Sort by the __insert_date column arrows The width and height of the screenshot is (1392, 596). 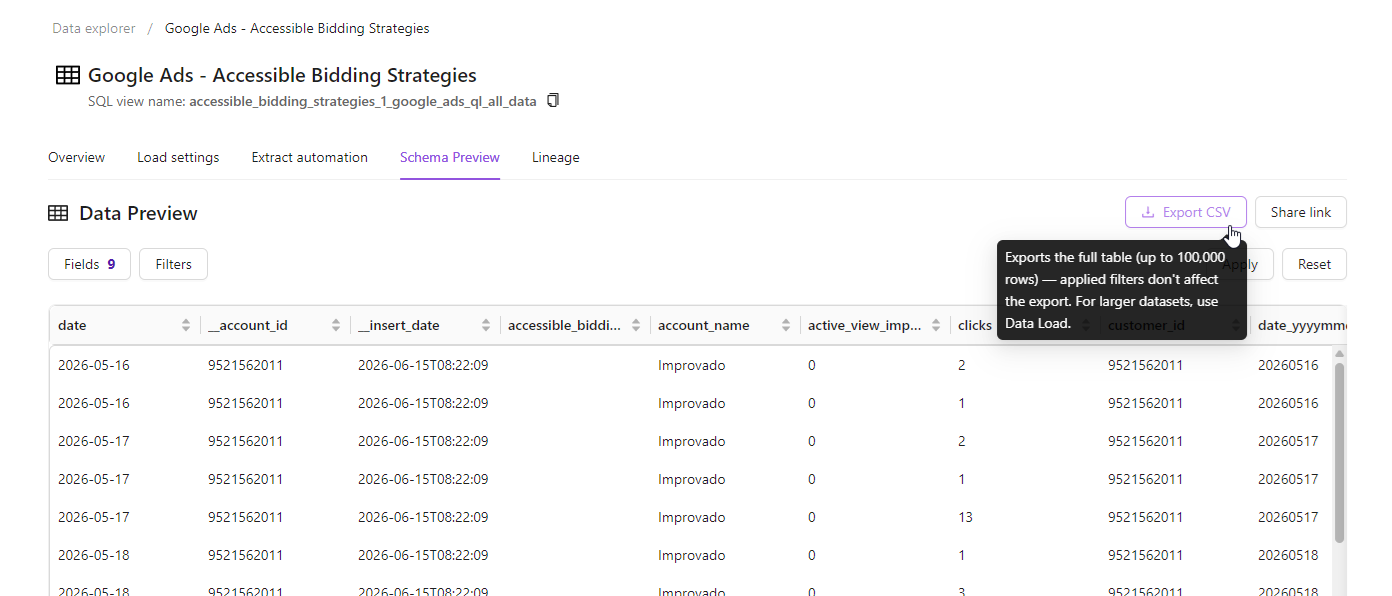(x=486, y=325)
